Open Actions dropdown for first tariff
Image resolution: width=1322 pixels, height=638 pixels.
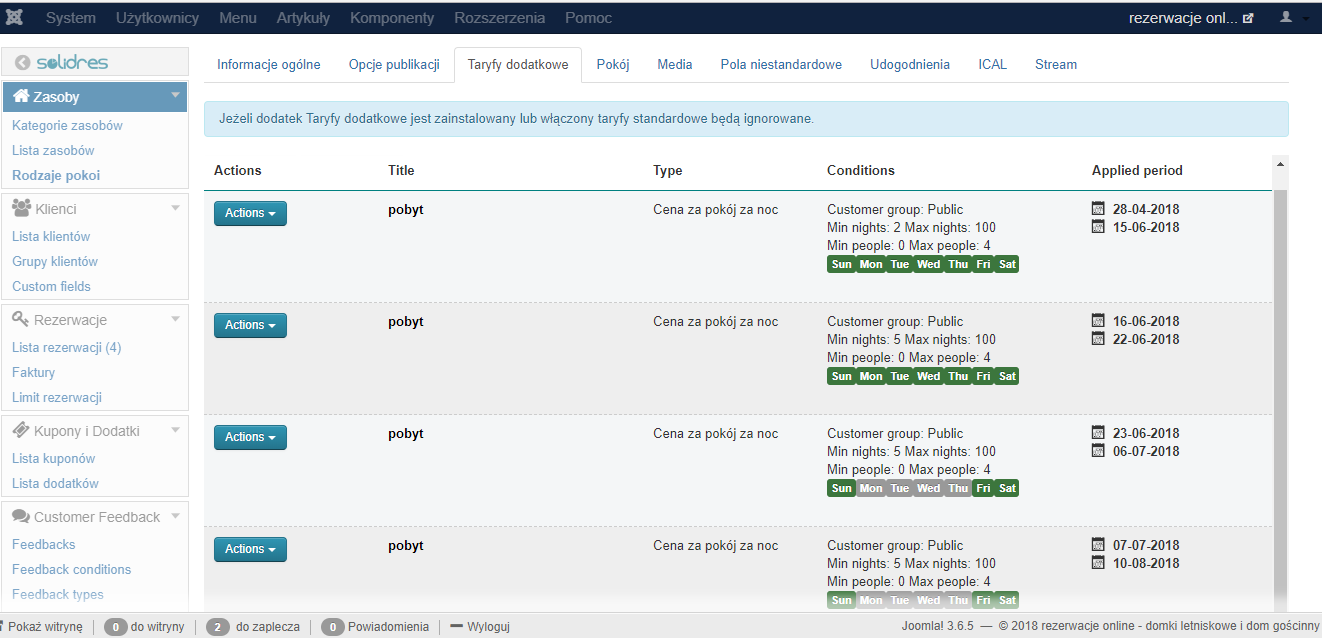[x=250, y=213]
